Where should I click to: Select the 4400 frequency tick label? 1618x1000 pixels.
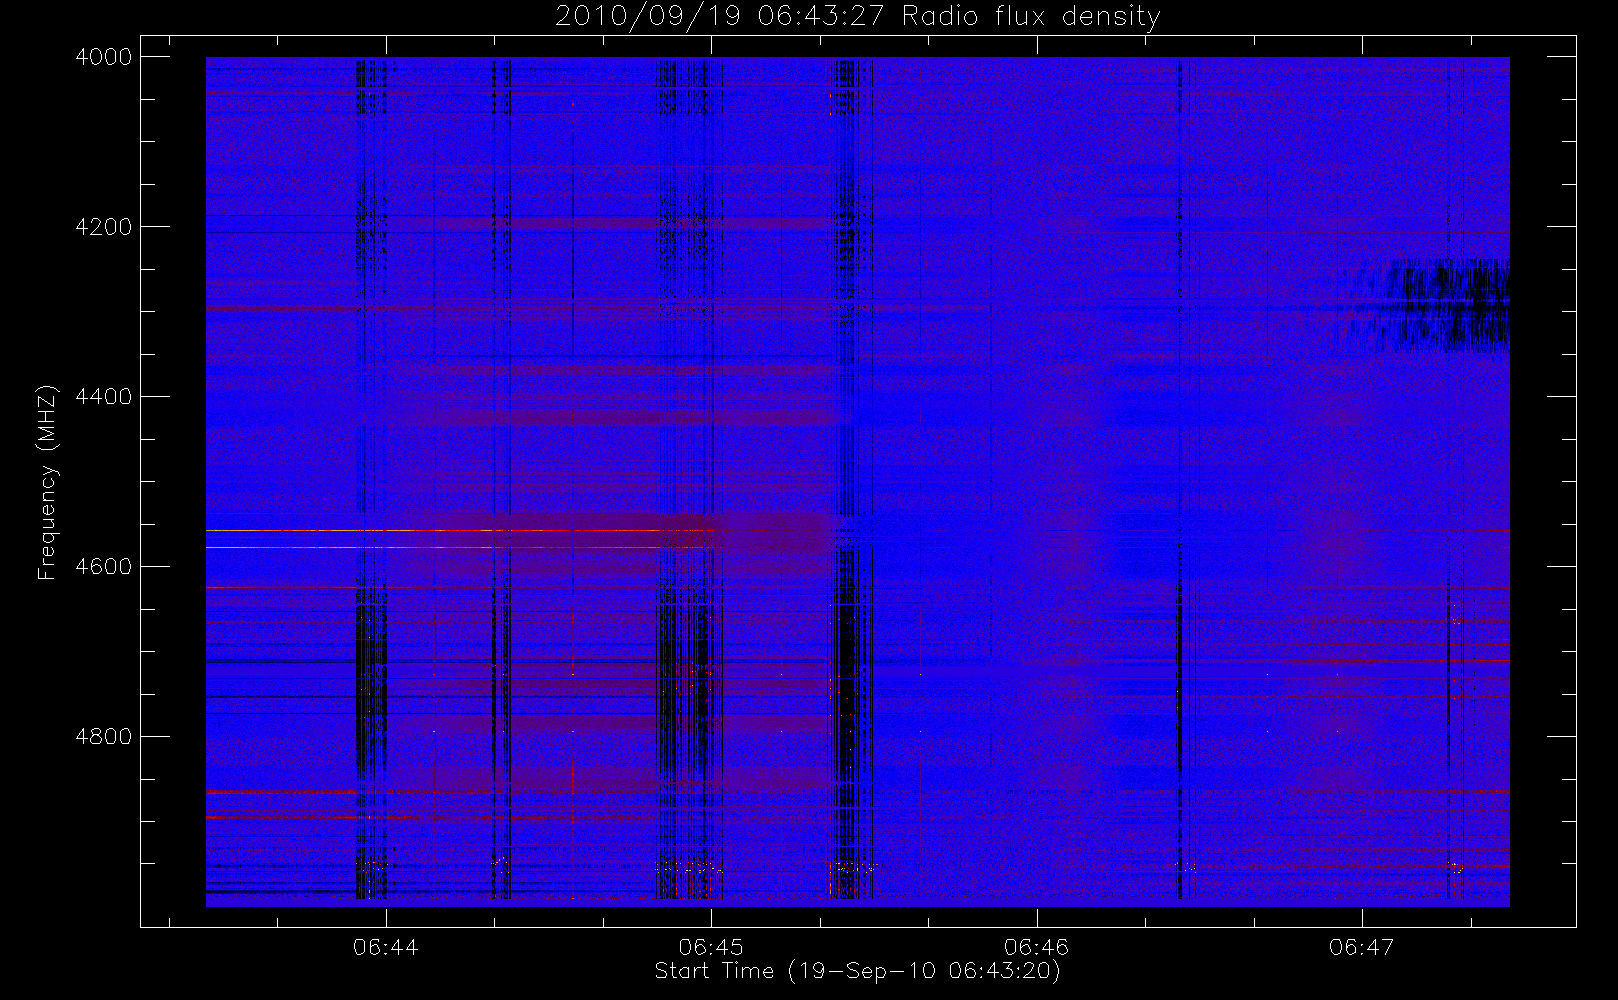pyautogui.click(x=104, y=397)
